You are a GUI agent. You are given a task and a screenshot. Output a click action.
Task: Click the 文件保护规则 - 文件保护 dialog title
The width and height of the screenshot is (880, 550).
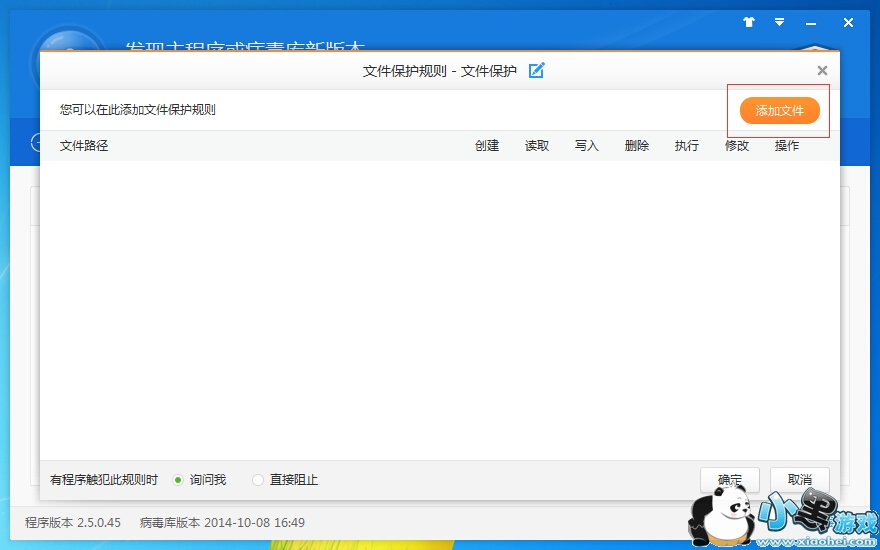[x=439, y=71]
